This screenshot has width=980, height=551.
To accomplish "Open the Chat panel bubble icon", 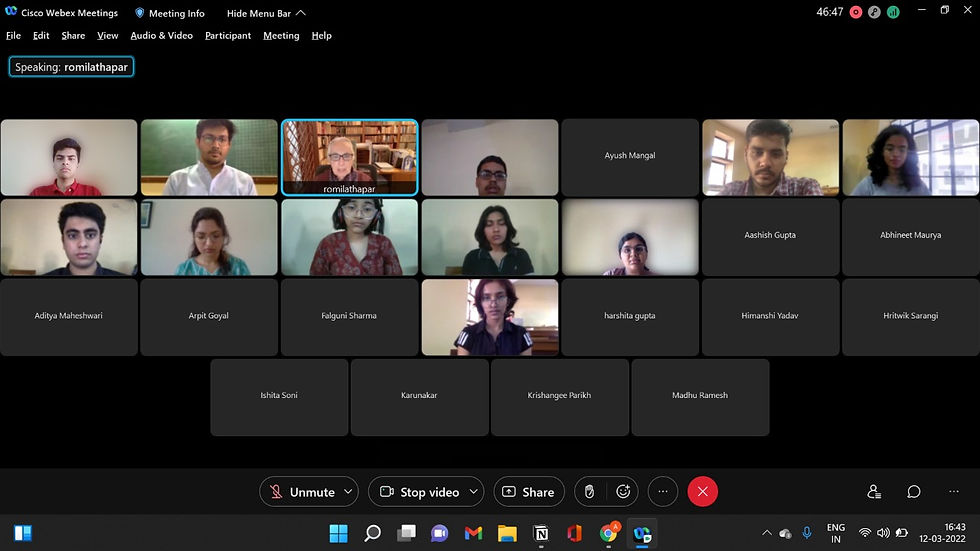I will click(x=914, y=492).
